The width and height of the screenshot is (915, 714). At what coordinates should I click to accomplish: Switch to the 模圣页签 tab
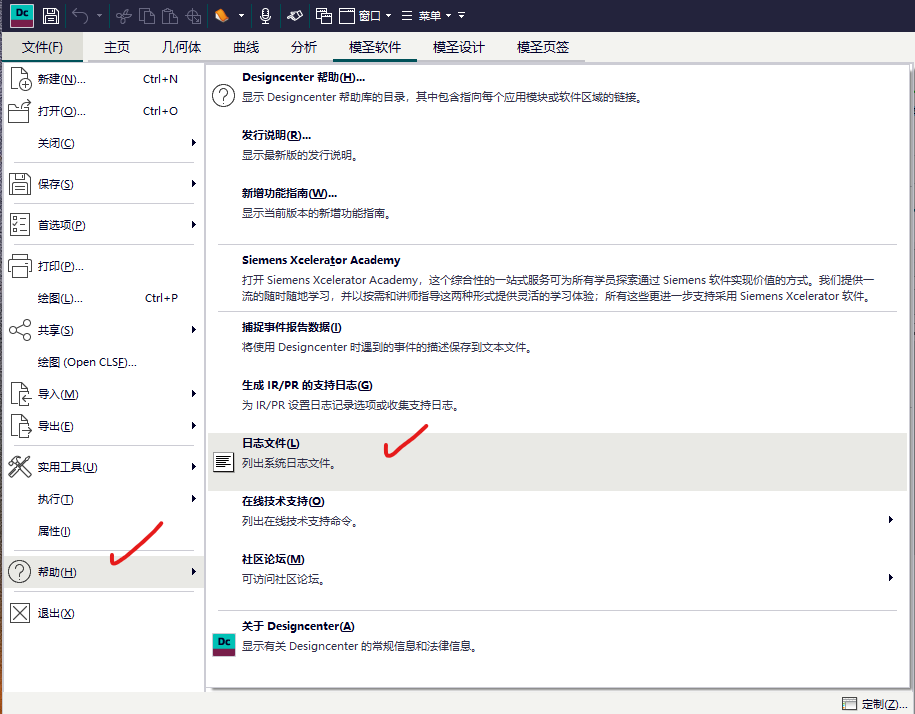tap(543, 47)
